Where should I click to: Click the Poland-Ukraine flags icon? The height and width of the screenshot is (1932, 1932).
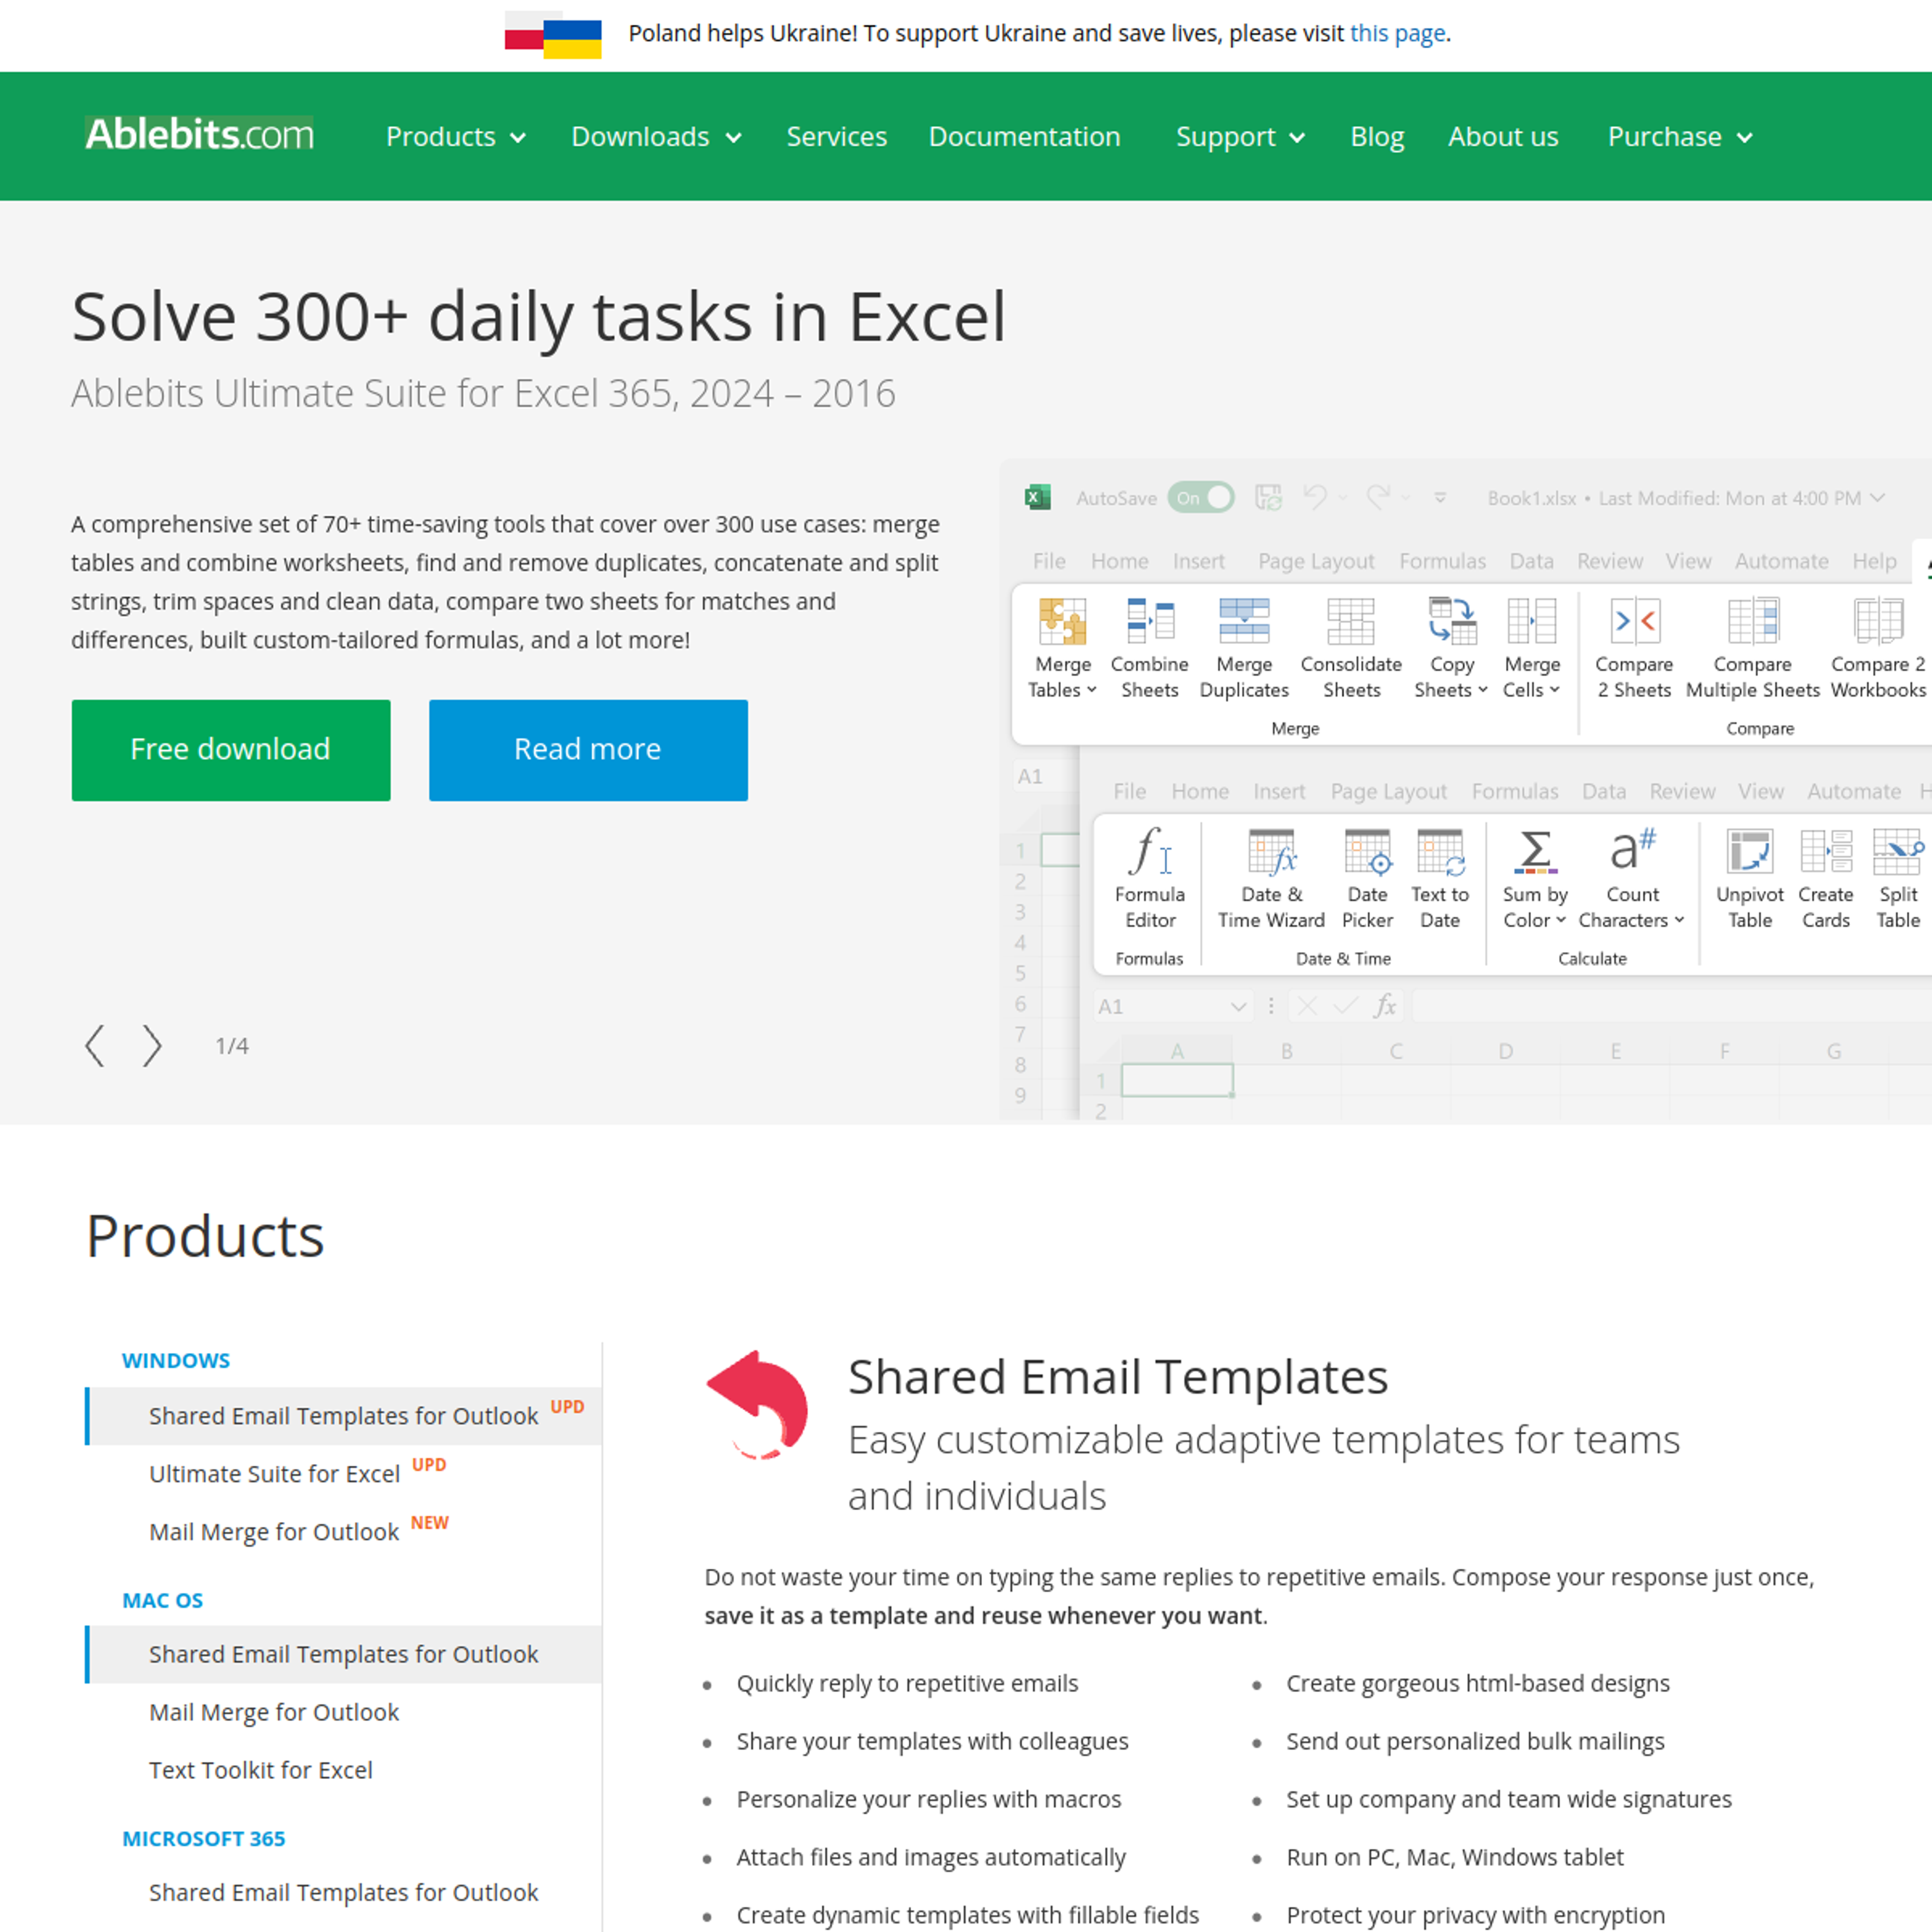point(553,35)
